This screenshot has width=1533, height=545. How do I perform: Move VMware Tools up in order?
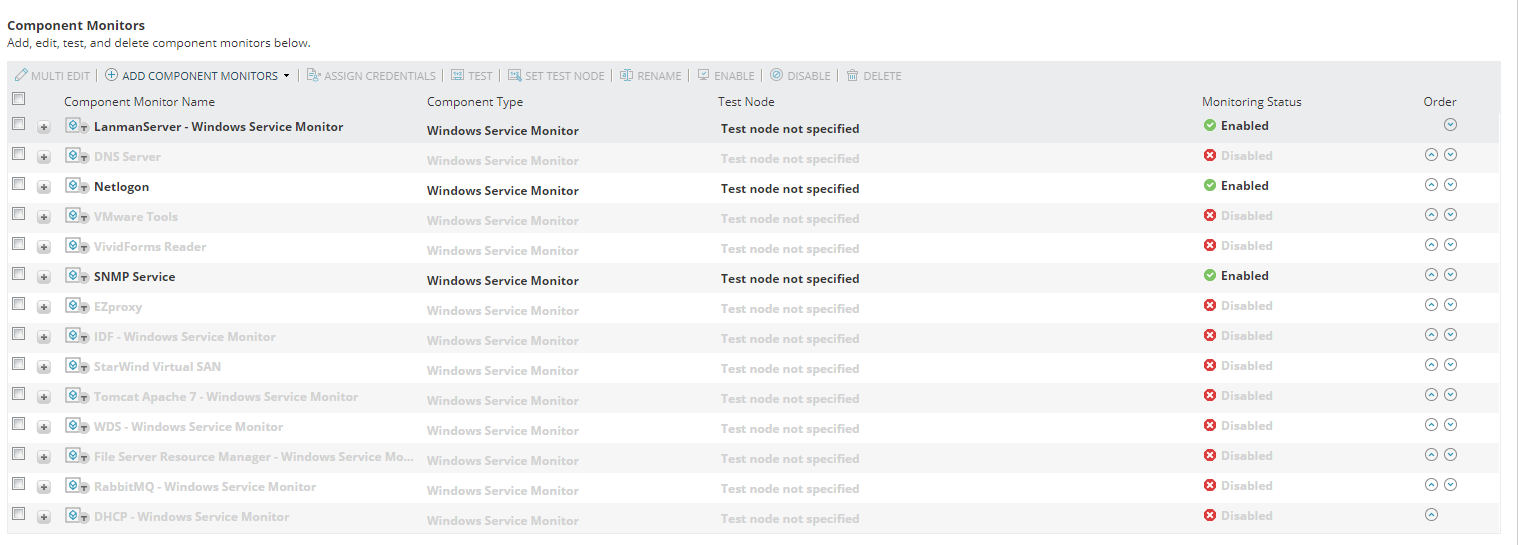tap(1431, 215)
